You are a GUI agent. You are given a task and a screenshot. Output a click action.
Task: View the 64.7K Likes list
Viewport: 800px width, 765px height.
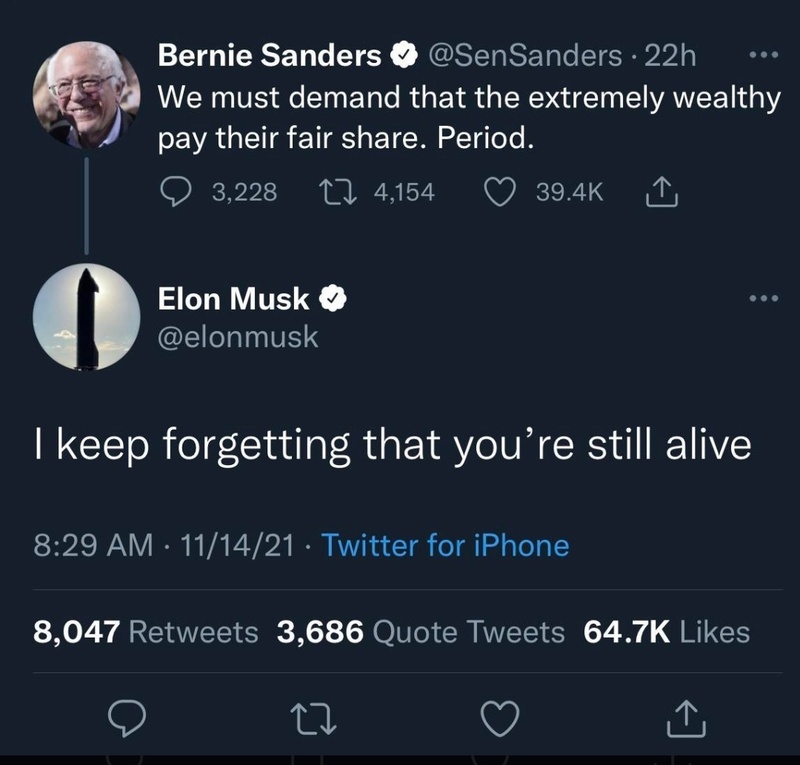666,632
